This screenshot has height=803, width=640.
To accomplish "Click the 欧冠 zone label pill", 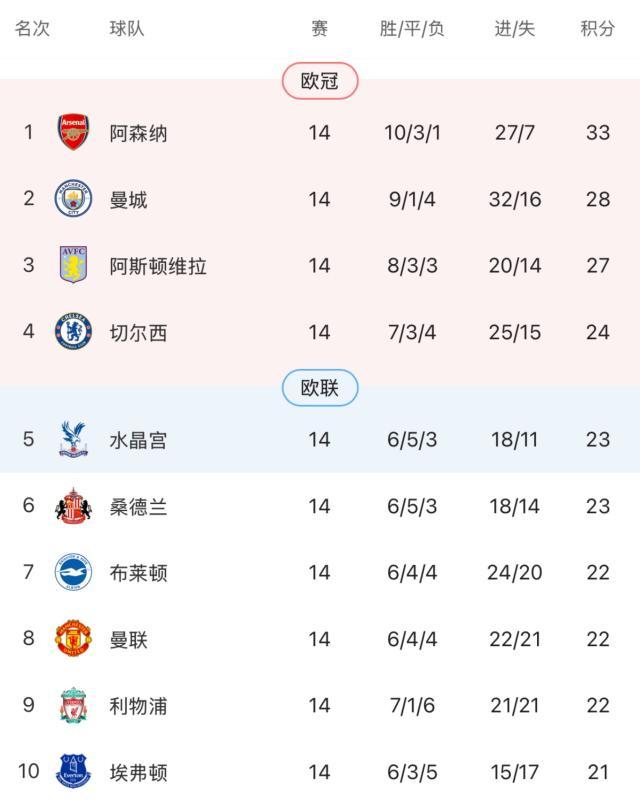I will tap(320, 81).
